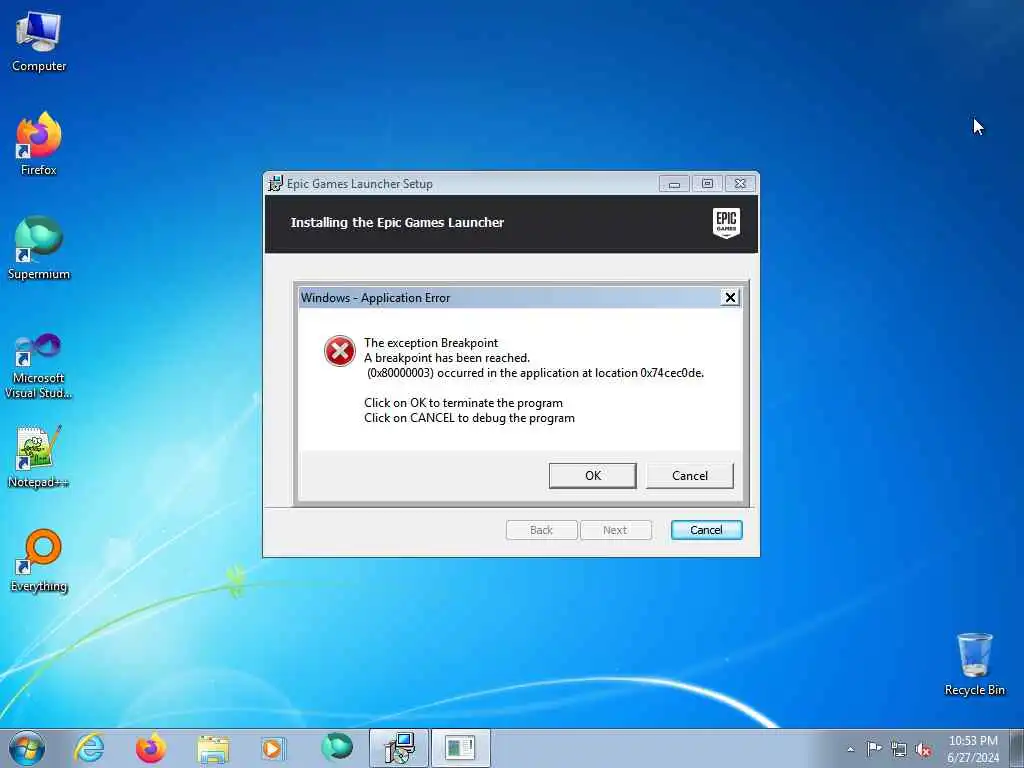Click the Setup title bar installer icon
The height and width of the screenshot is (768, 1024).
tap(276, 184)
